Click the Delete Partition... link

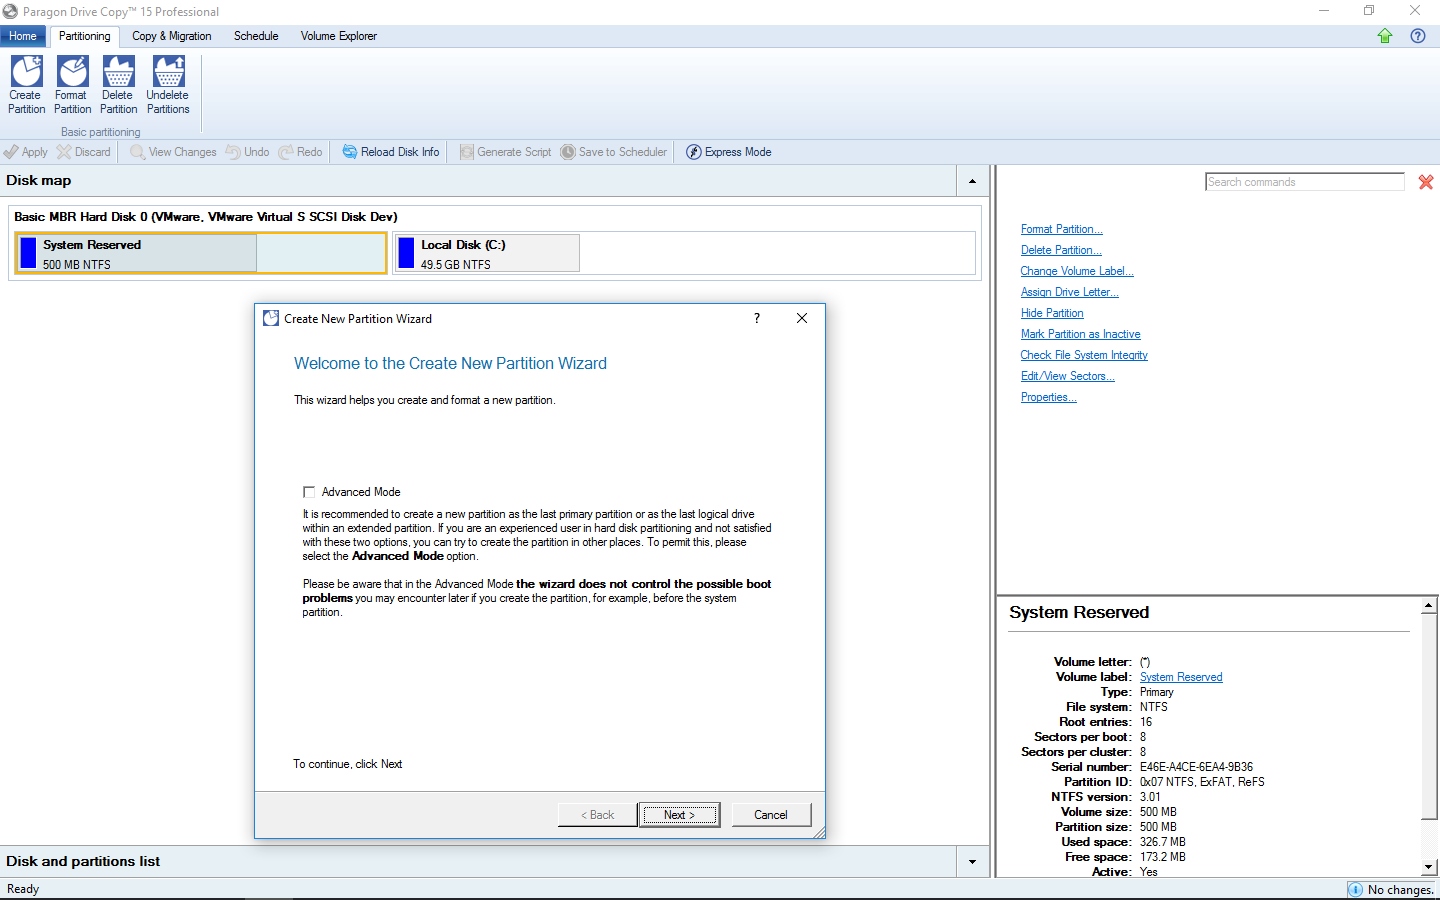(x=1061, y=250)
